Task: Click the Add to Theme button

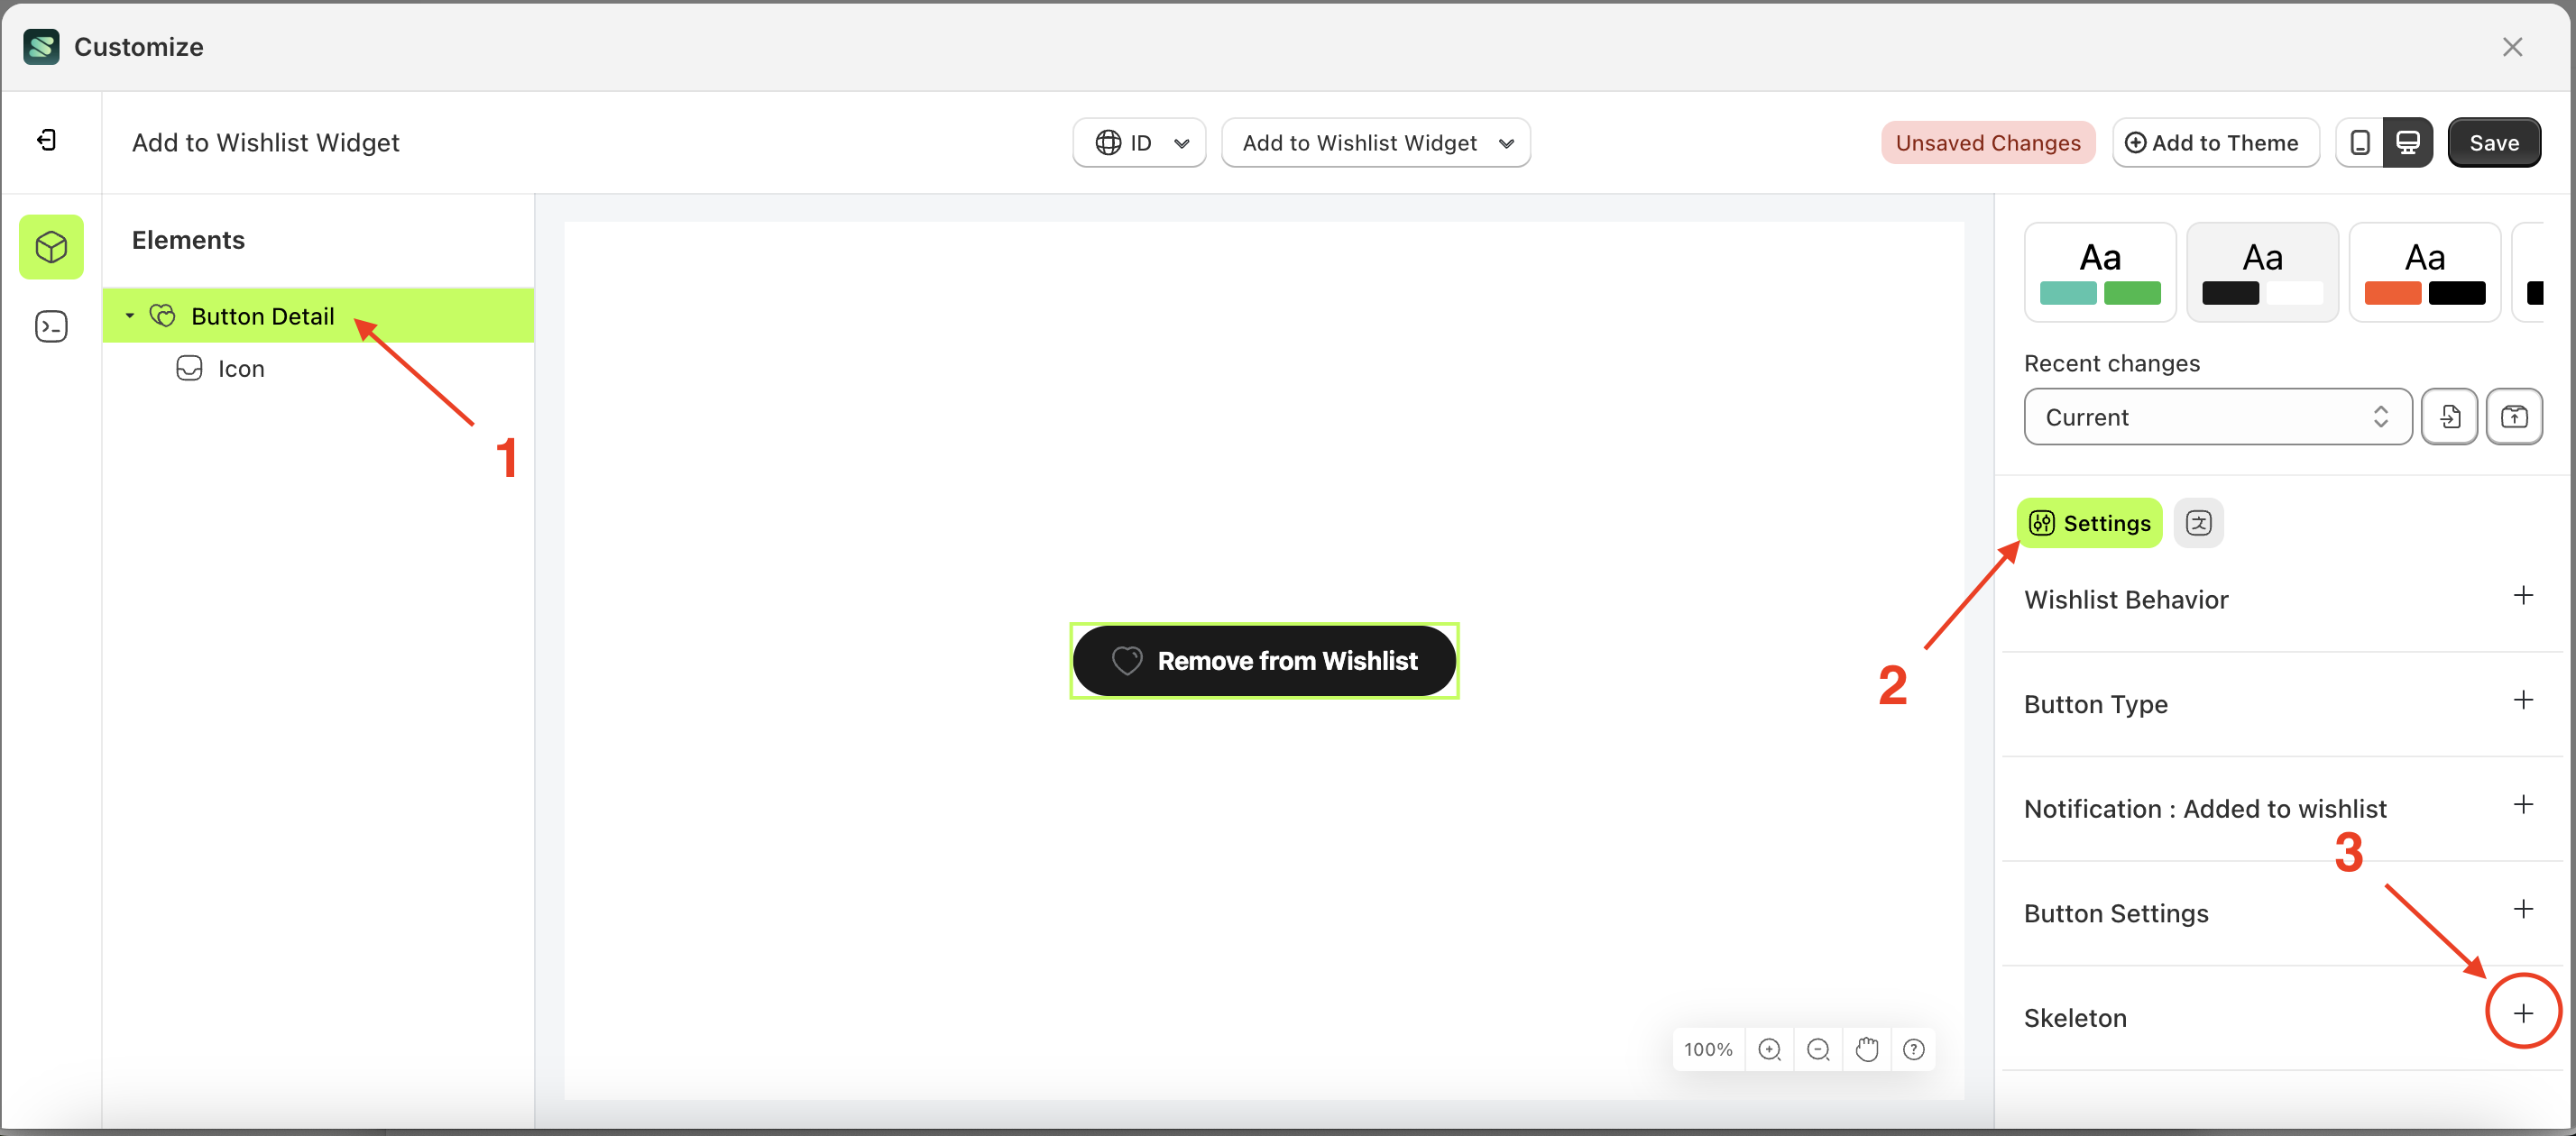Action: [x=2215, y=142]
